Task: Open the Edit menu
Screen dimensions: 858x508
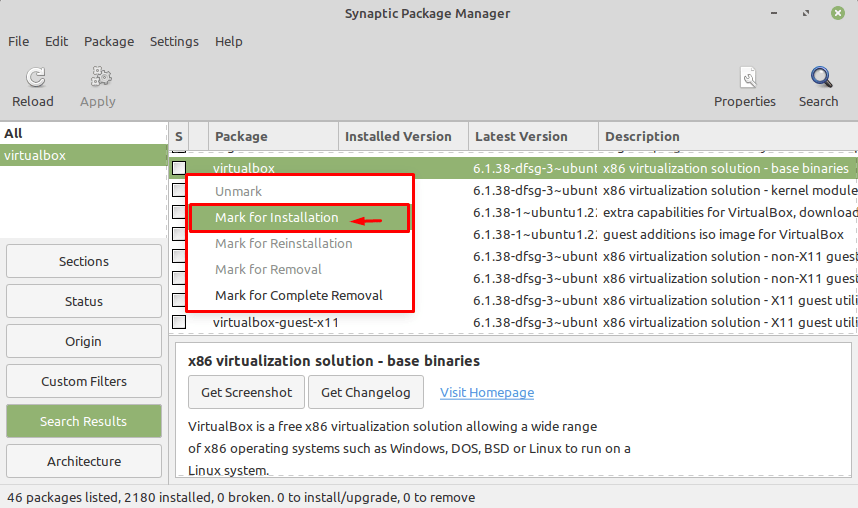Action: (x=56, y=42)
